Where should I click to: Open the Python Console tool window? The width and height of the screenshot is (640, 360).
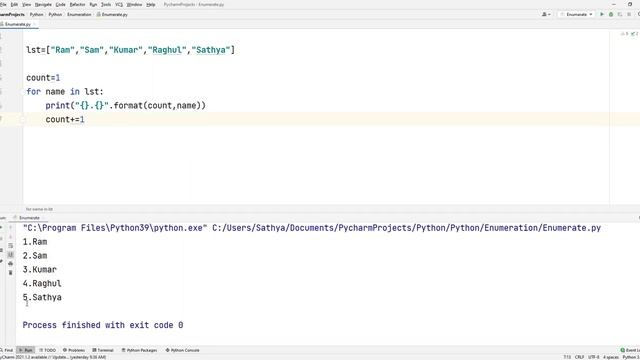[182, 350]
